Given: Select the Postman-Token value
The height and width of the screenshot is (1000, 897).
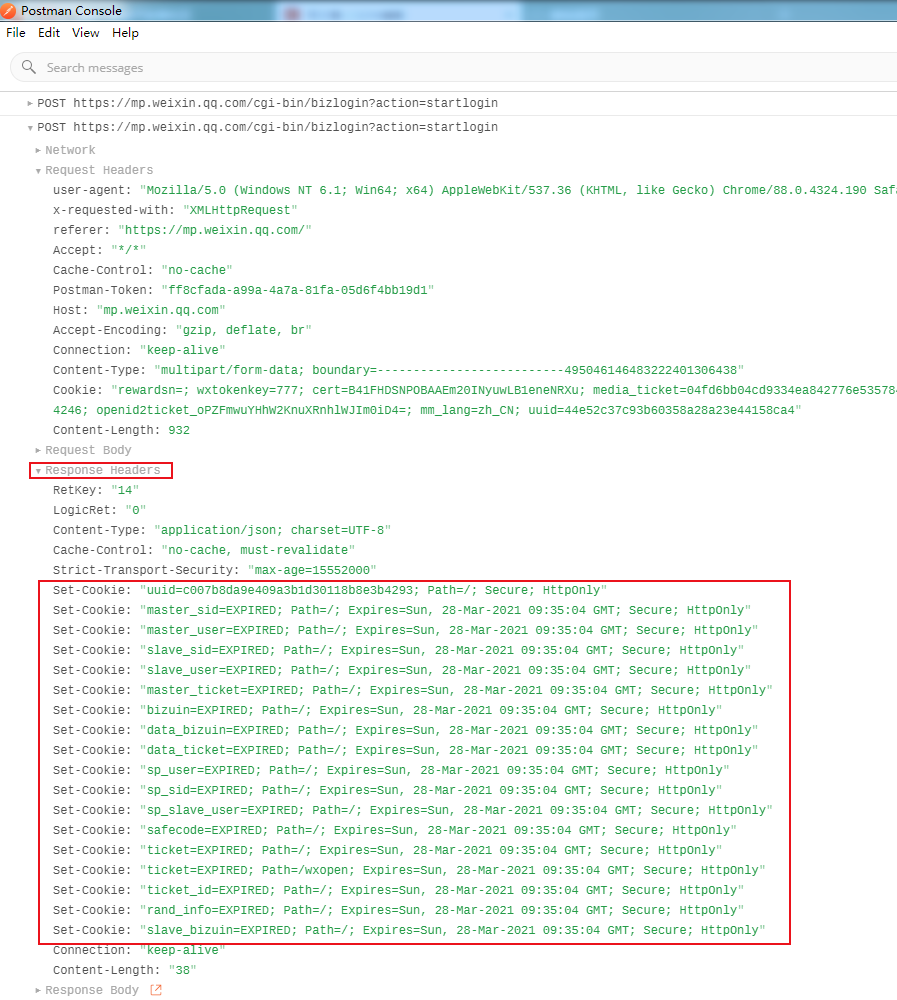Looking at the screenshot, I should click(298, 290).
